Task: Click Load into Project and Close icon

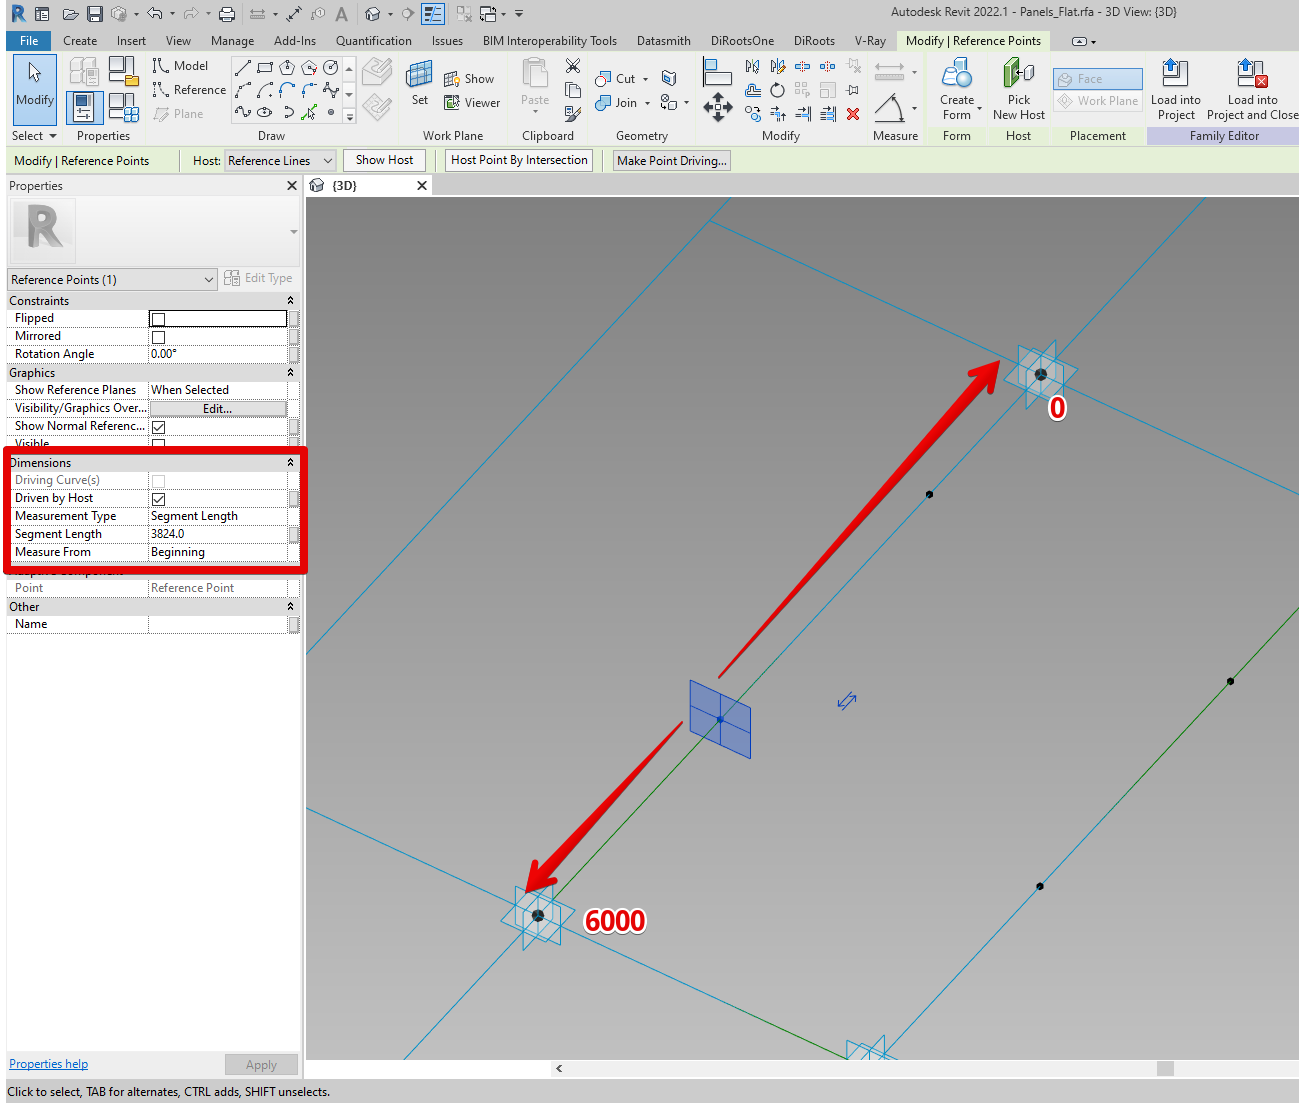Action: click(x=1253, y=88)
